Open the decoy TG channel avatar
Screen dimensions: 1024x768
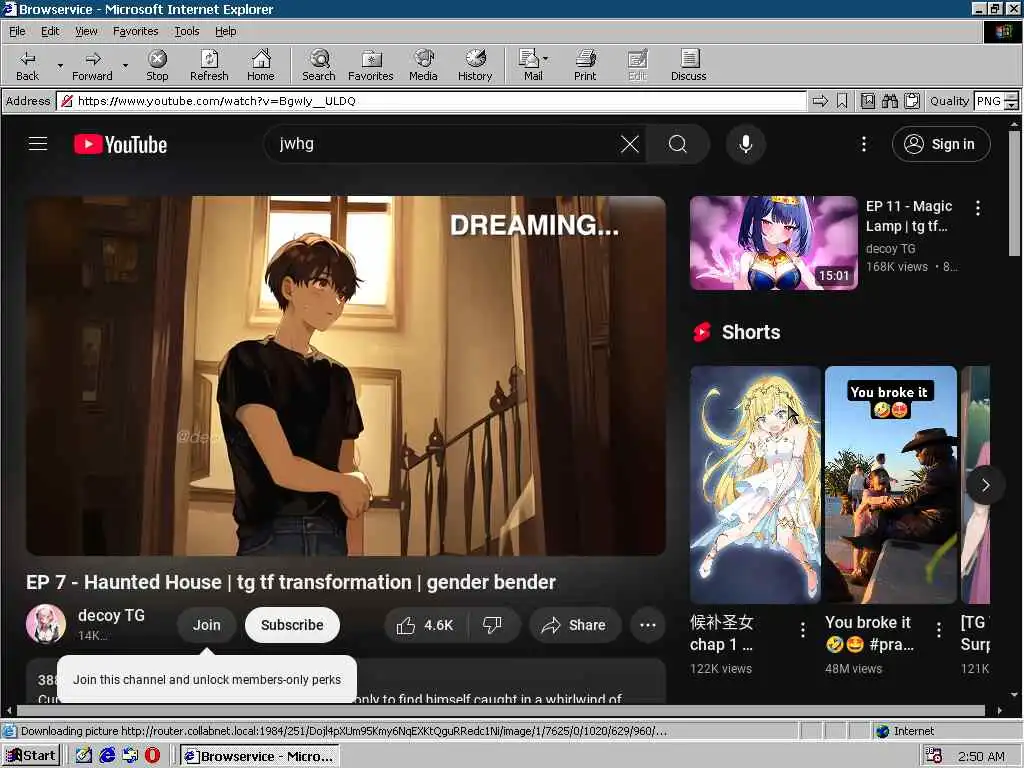tap(46, 624)
